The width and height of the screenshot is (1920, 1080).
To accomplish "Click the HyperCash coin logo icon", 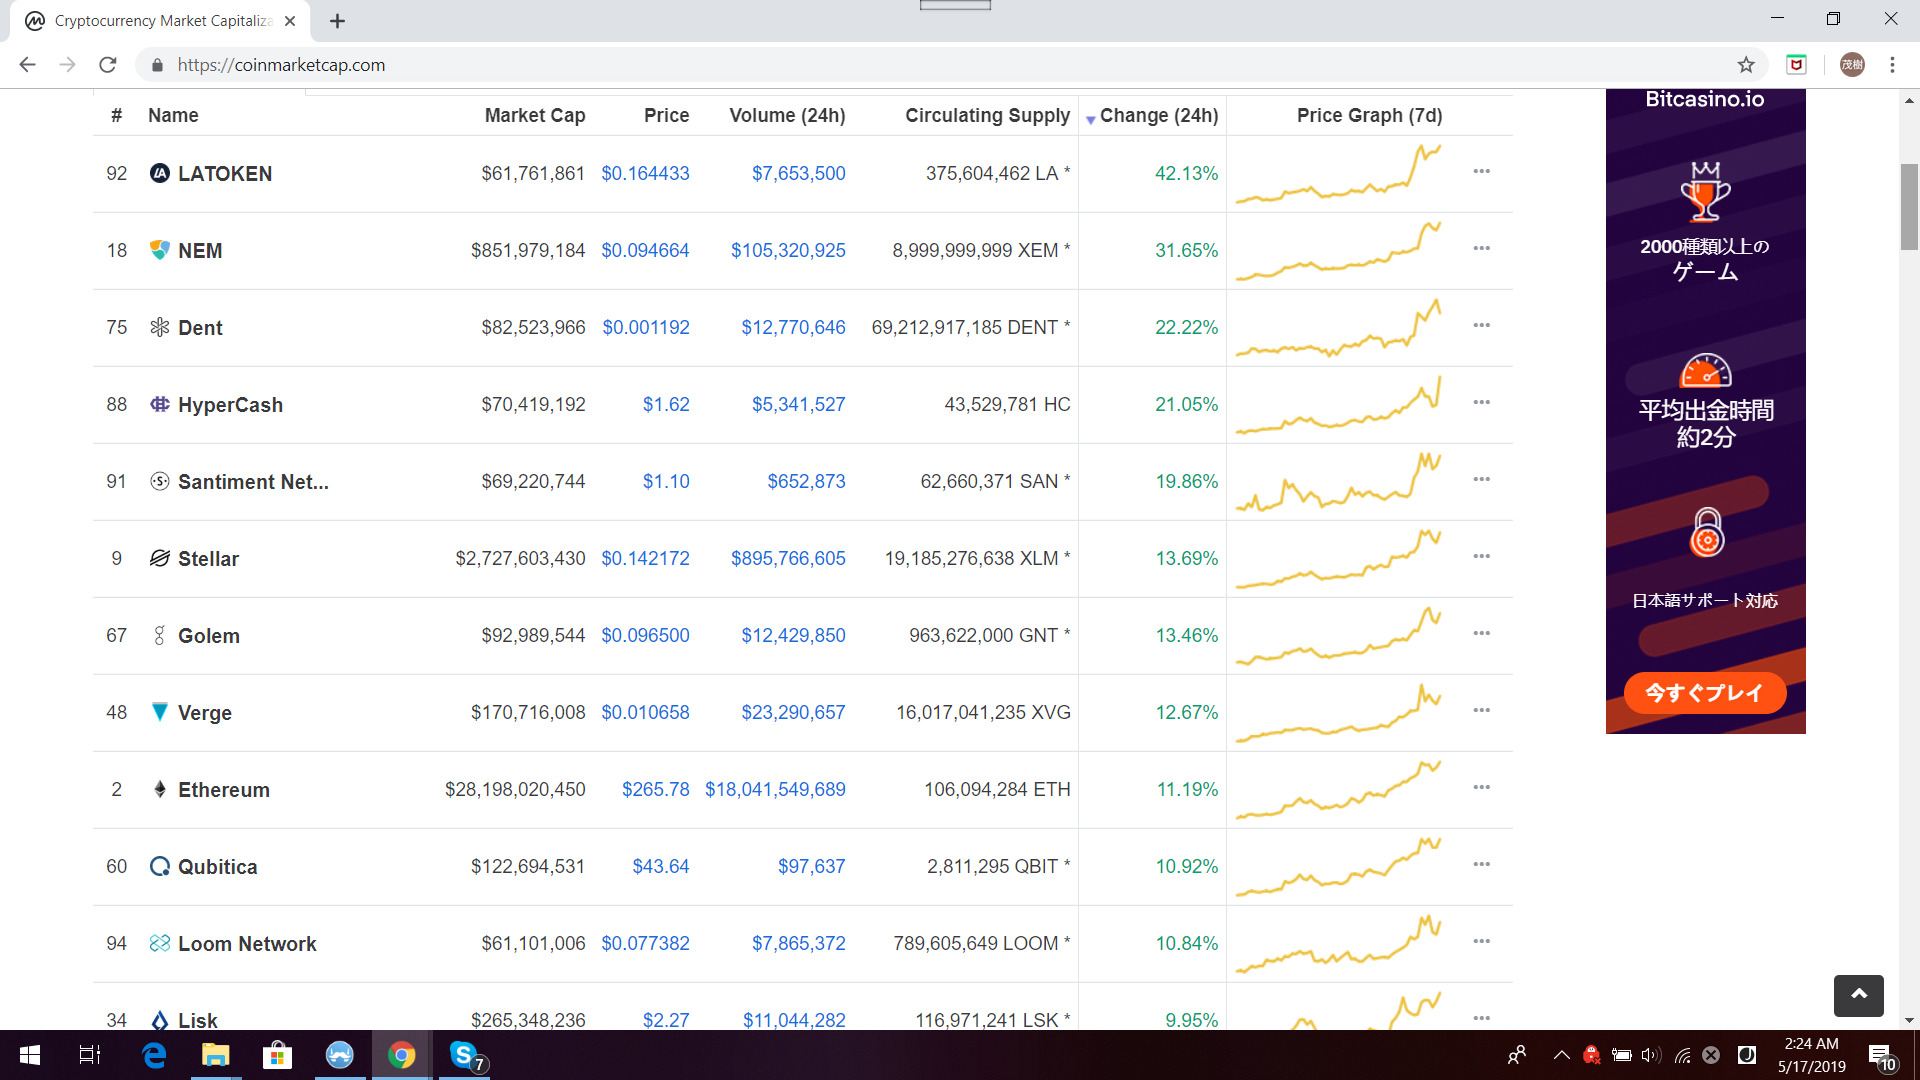I will tap(159, 404).
